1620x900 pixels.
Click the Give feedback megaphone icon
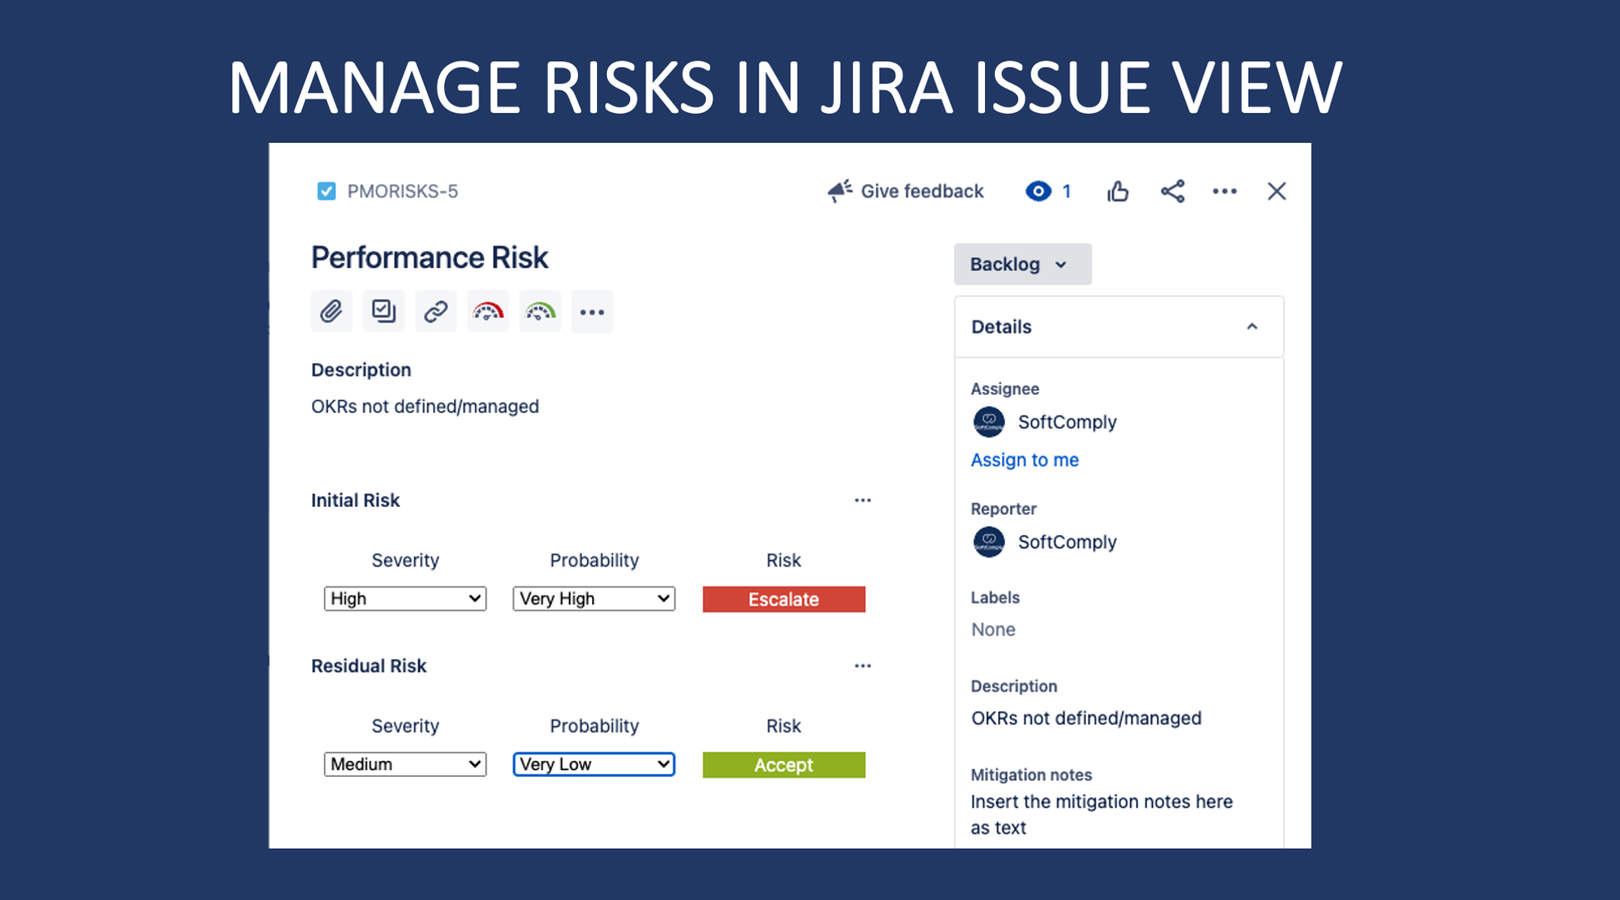(x=840, y=191)
